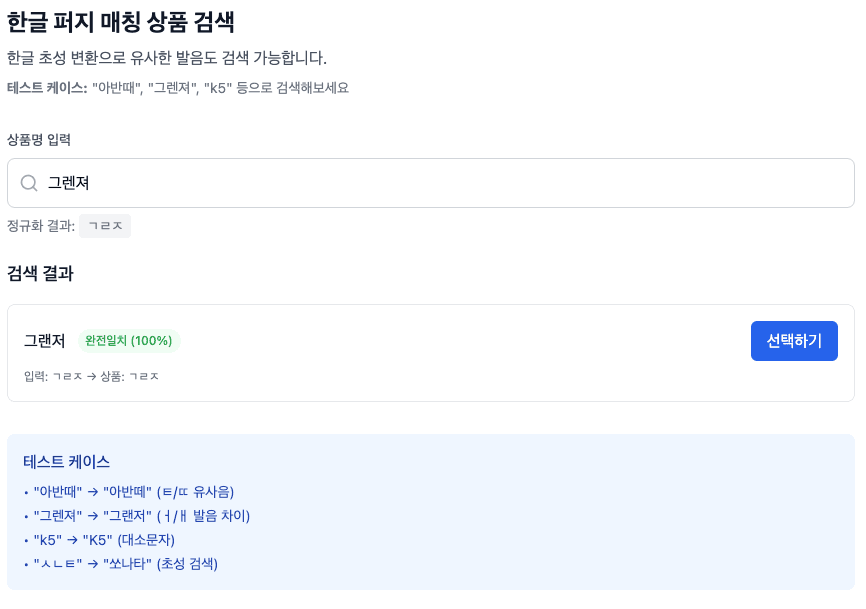Select the "ㅅㄴㅌ" → "쏘나타" test case line

click(x=125, y=564)
